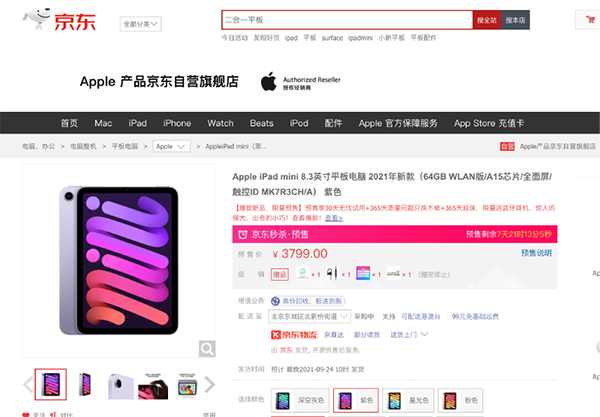Select the 深空灰色 color option
Screen dimensions: 600x417
300,400
